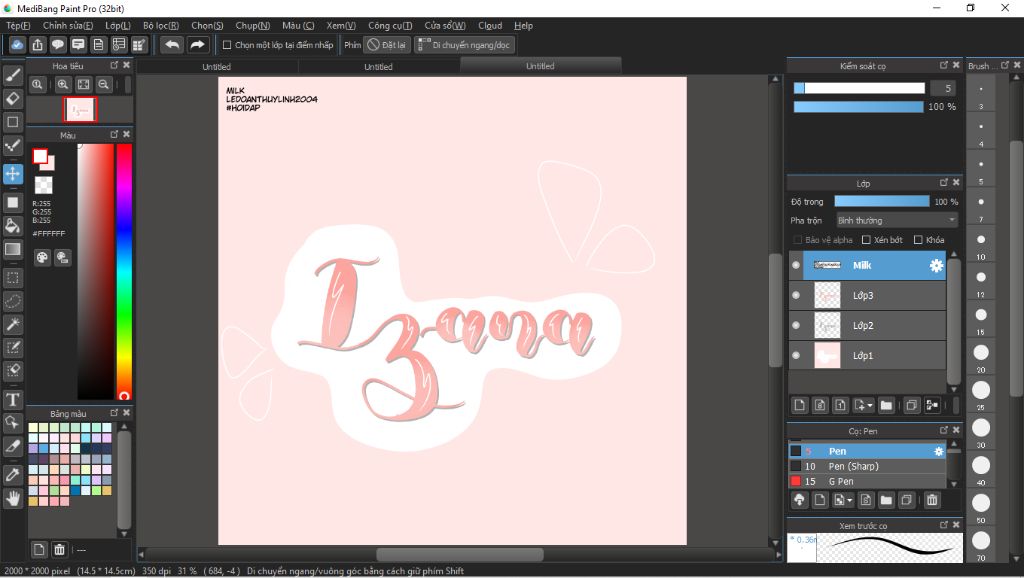Open the Tệp(F) menu
This screenshot has height=578, width=1024.
point(18,25)
